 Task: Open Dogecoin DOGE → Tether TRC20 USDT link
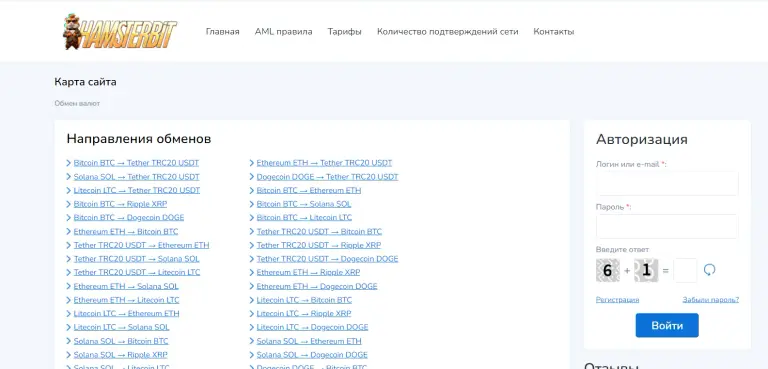pyautogui.click(x=327, y=177)
